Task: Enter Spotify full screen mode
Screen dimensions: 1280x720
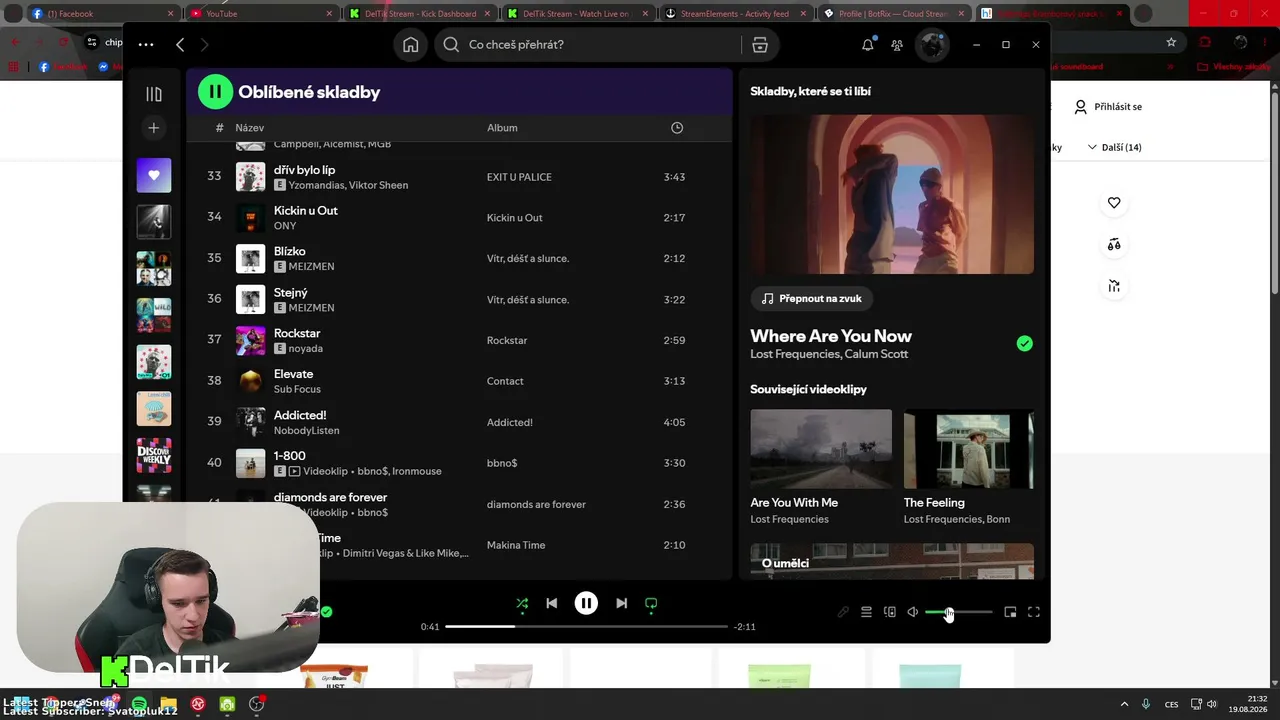Action: pyautogui.click(x=1034, y=612)
